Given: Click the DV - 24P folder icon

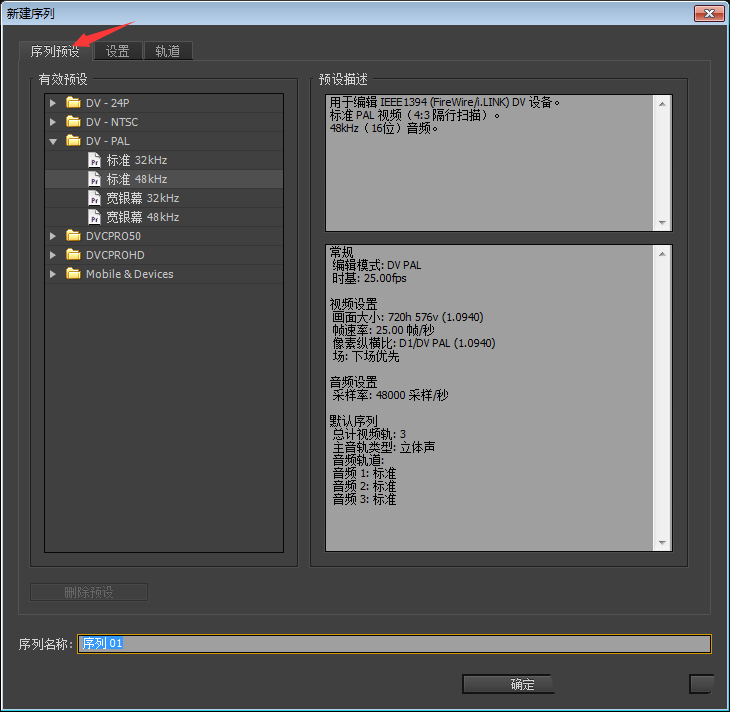Looking at the screenshot, I should click(73, 102).
